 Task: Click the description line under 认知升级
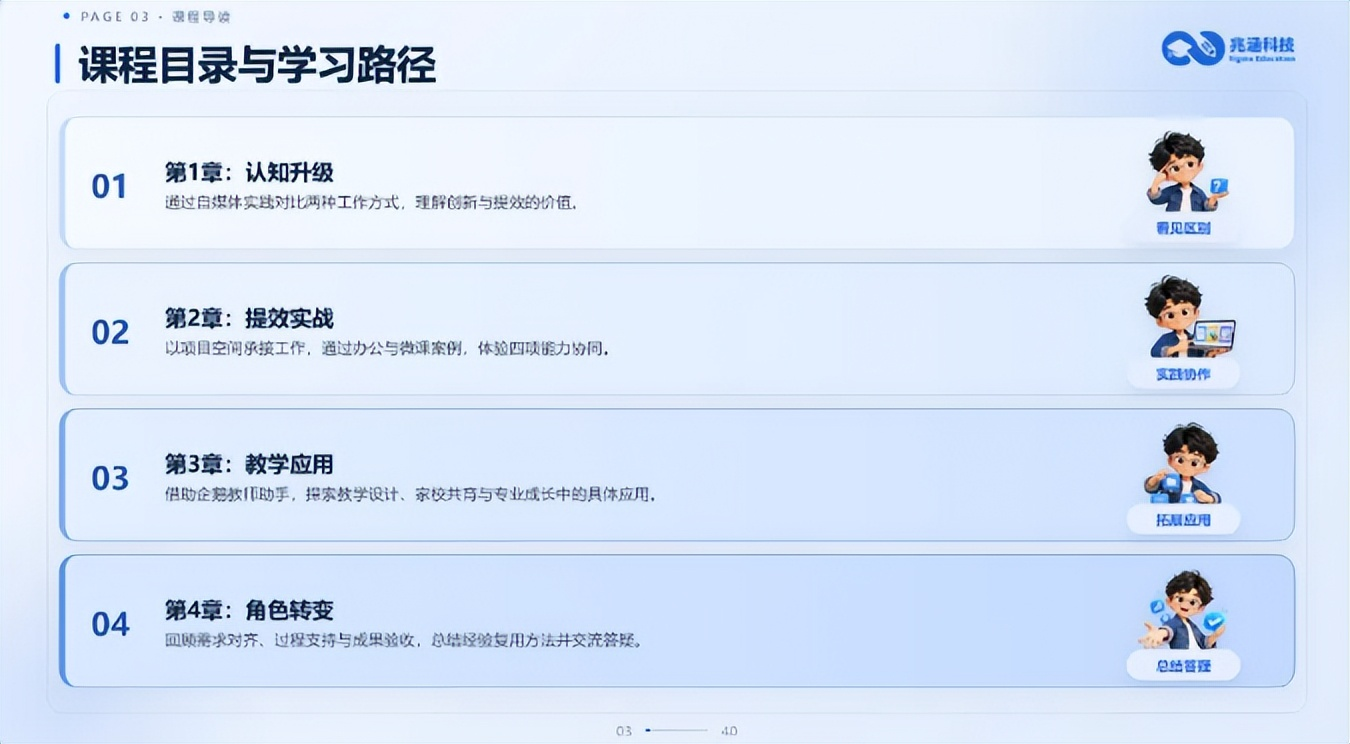[x=371, y=202]
